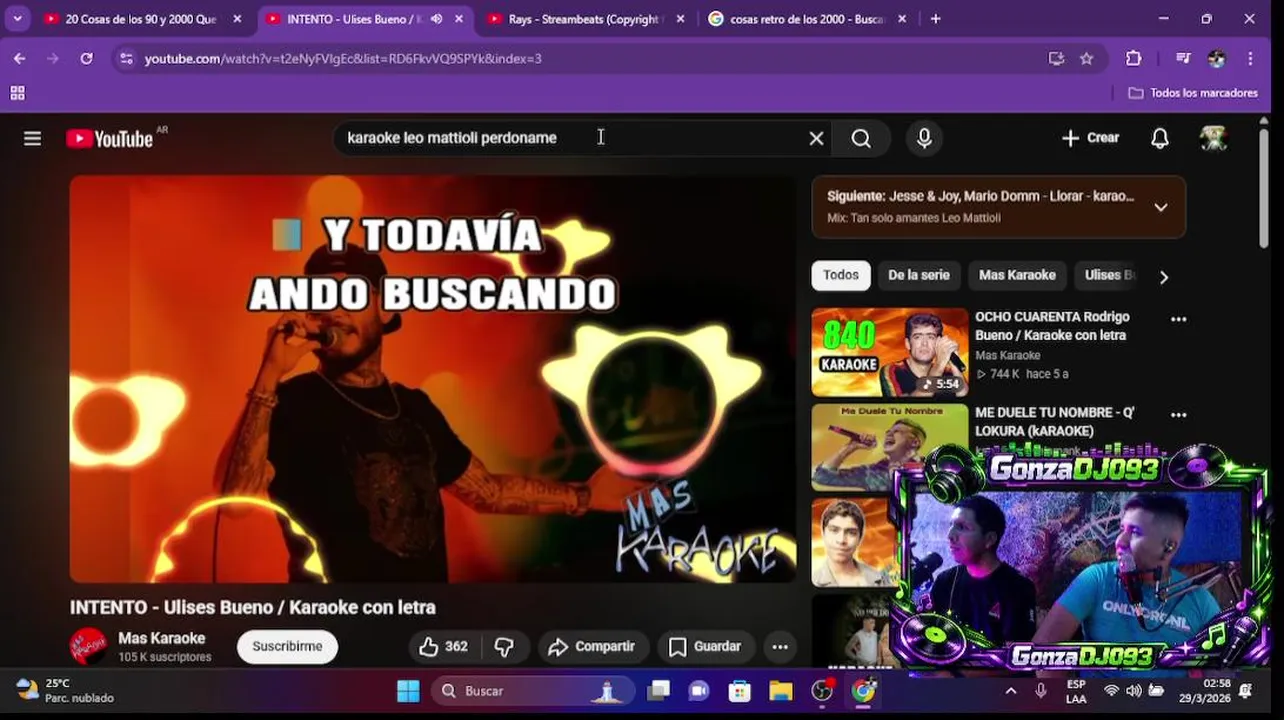Open Microsoft Store from the taskbar

pyautogui.click(x=739, y=691)
